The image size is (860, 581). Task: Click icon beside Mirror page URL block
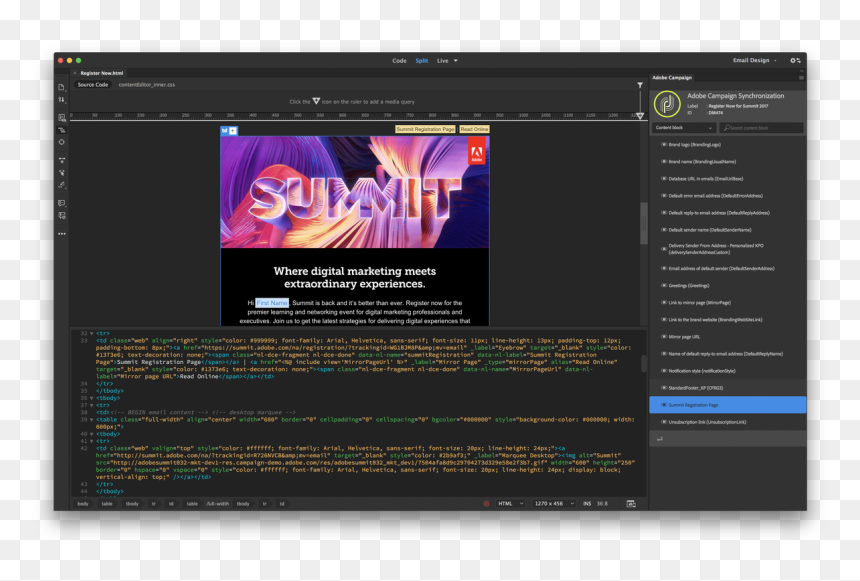[664, 337]
